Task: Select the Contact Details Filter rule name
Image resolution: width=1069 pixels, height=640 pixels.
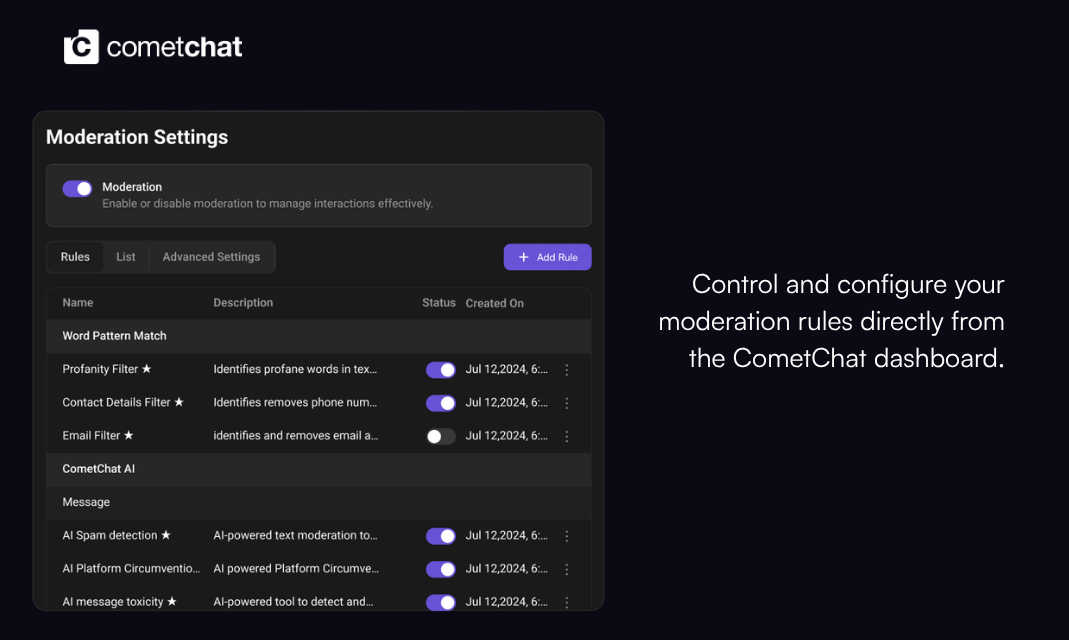Action: [117, 402]
